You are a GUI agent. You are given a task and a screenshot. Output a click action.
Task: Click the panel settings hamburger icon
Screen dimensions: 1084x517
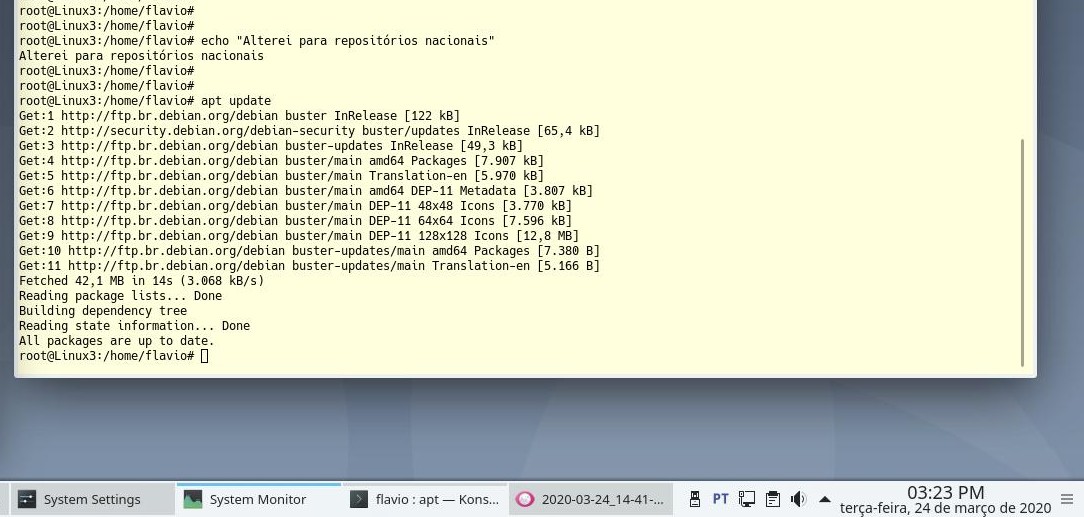tap(1067, 498)
